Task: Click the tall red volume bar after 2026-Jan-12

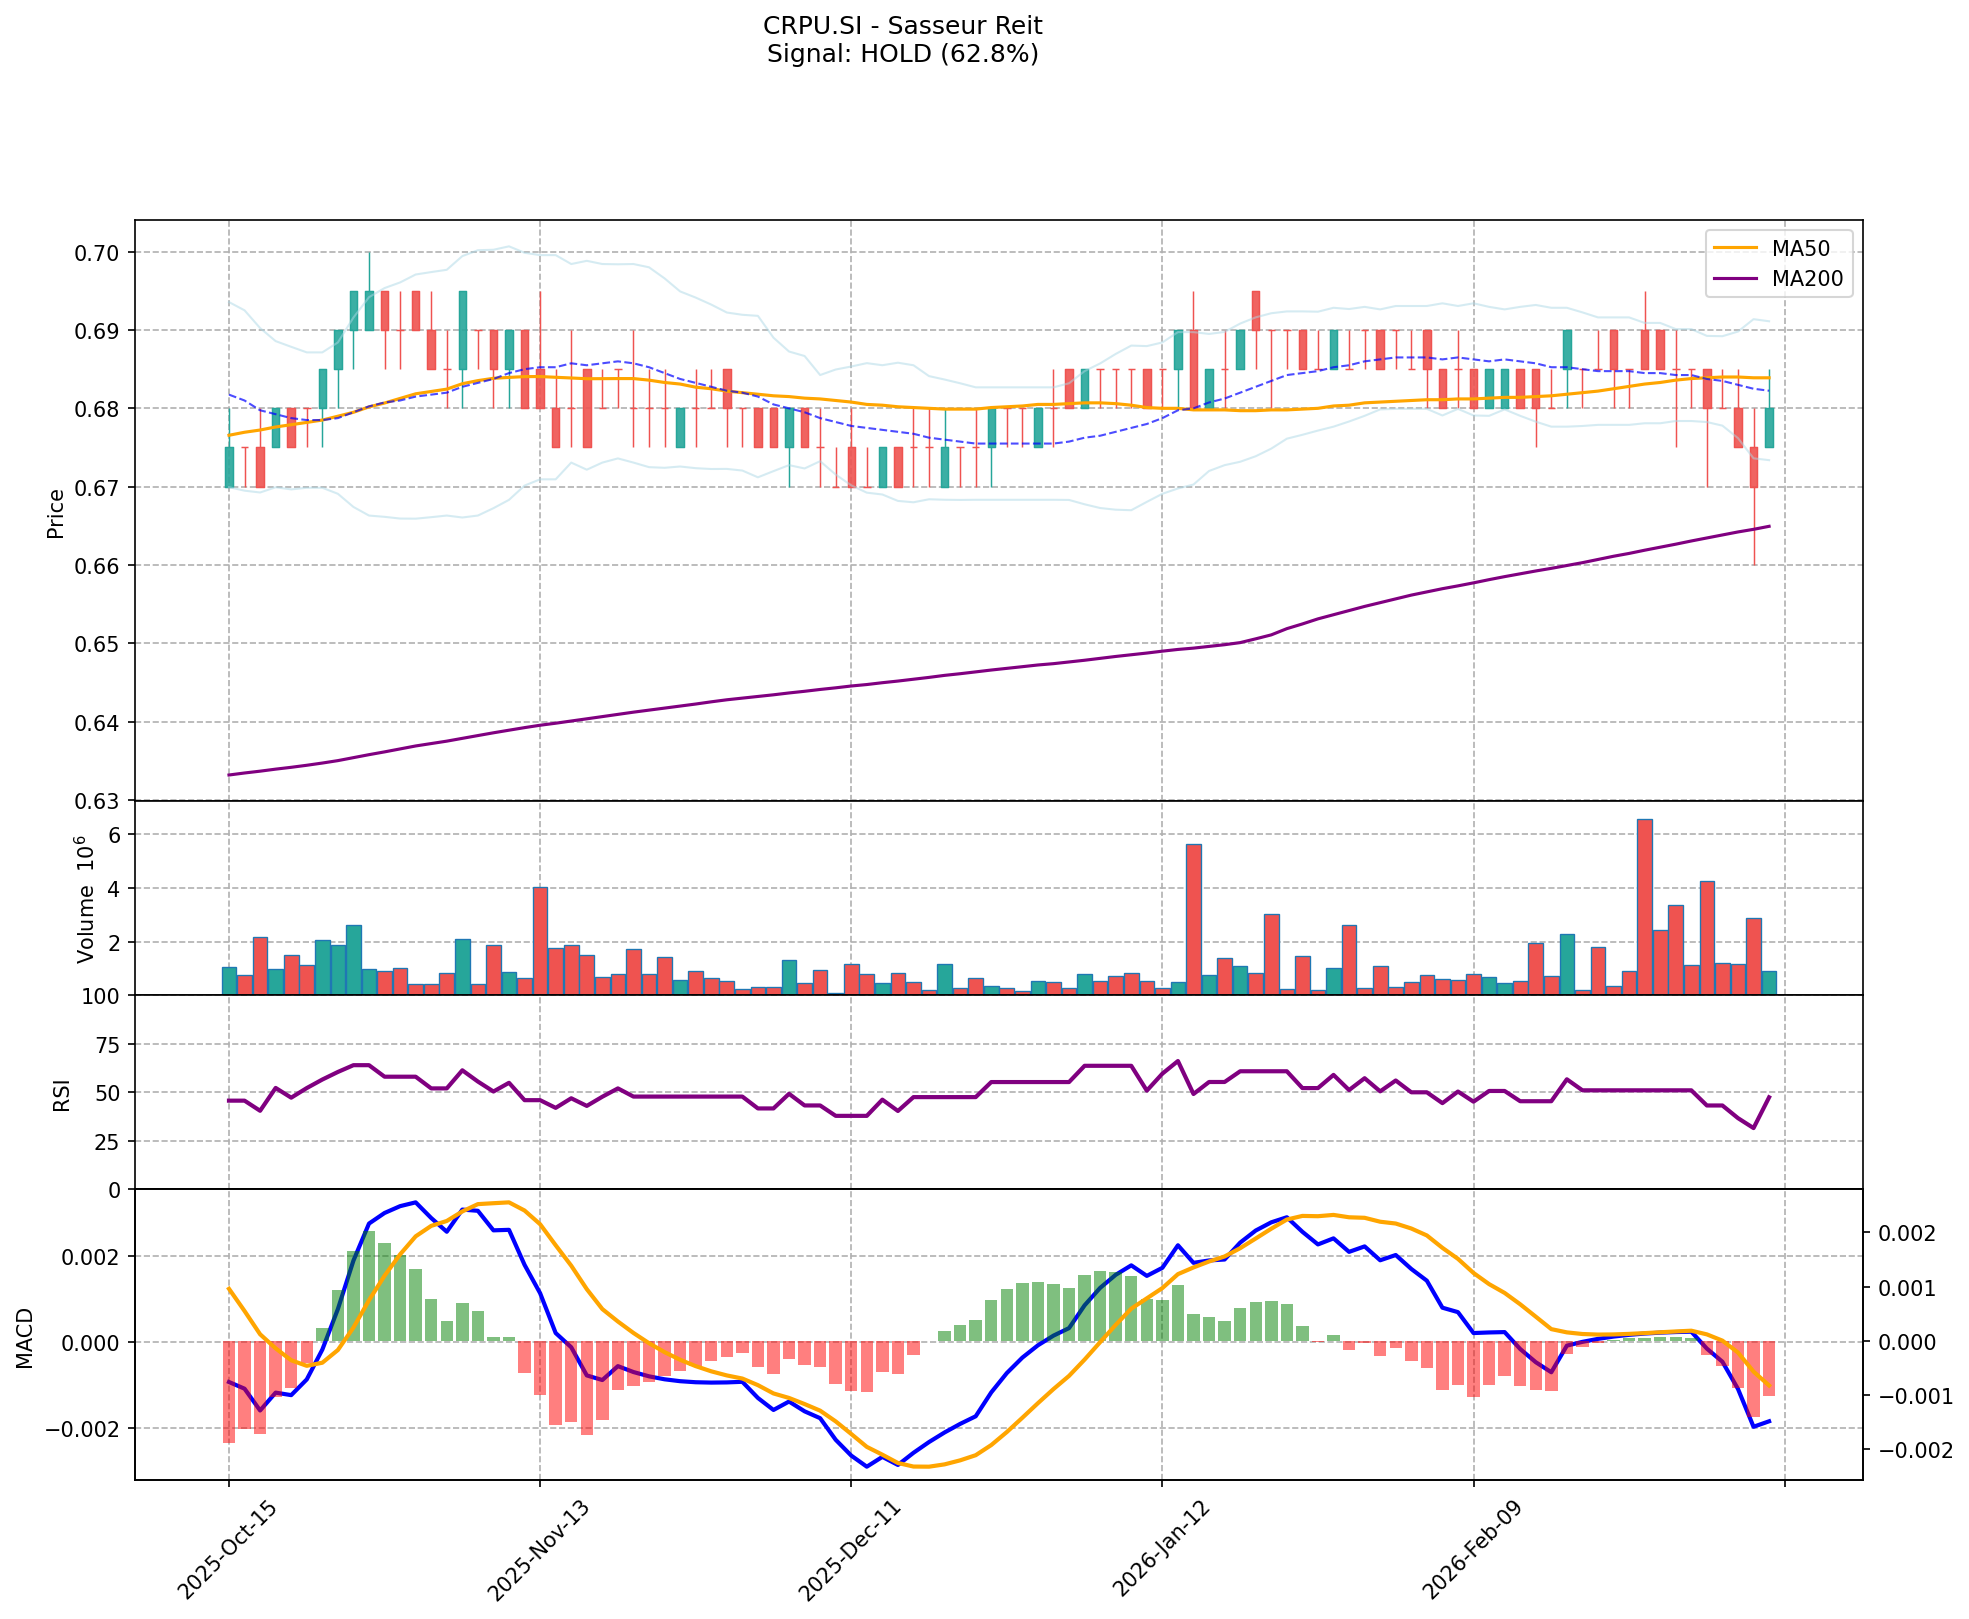Action: 1193,919
